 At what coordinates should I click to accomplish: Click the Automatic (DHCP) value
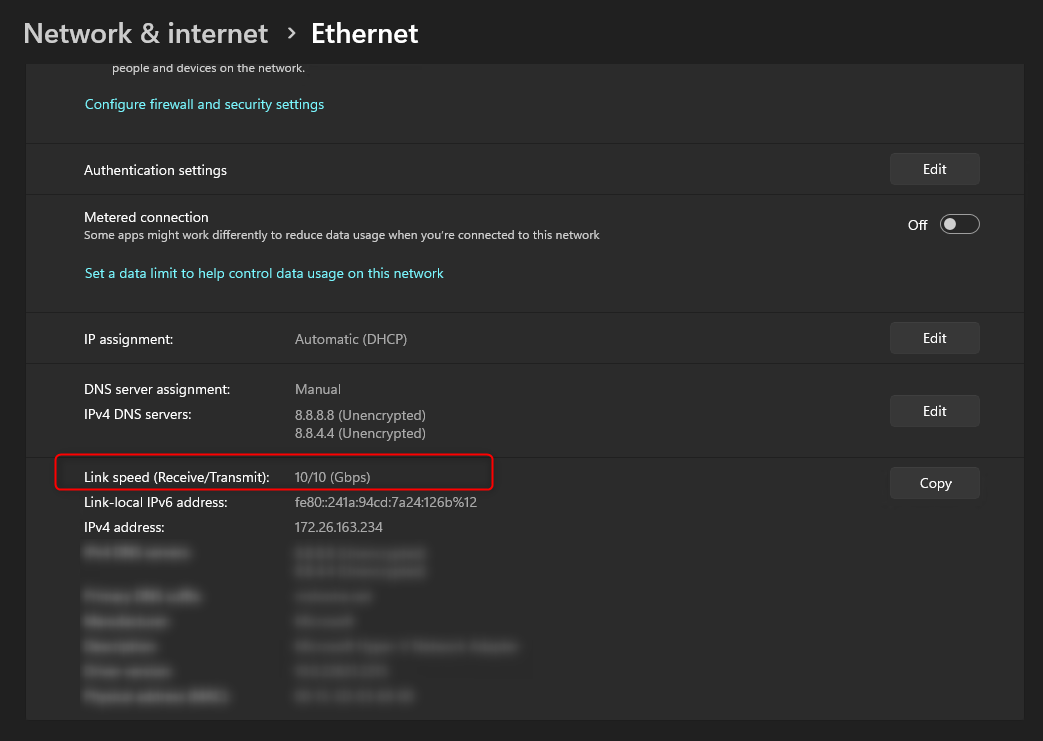click(351, 339)
